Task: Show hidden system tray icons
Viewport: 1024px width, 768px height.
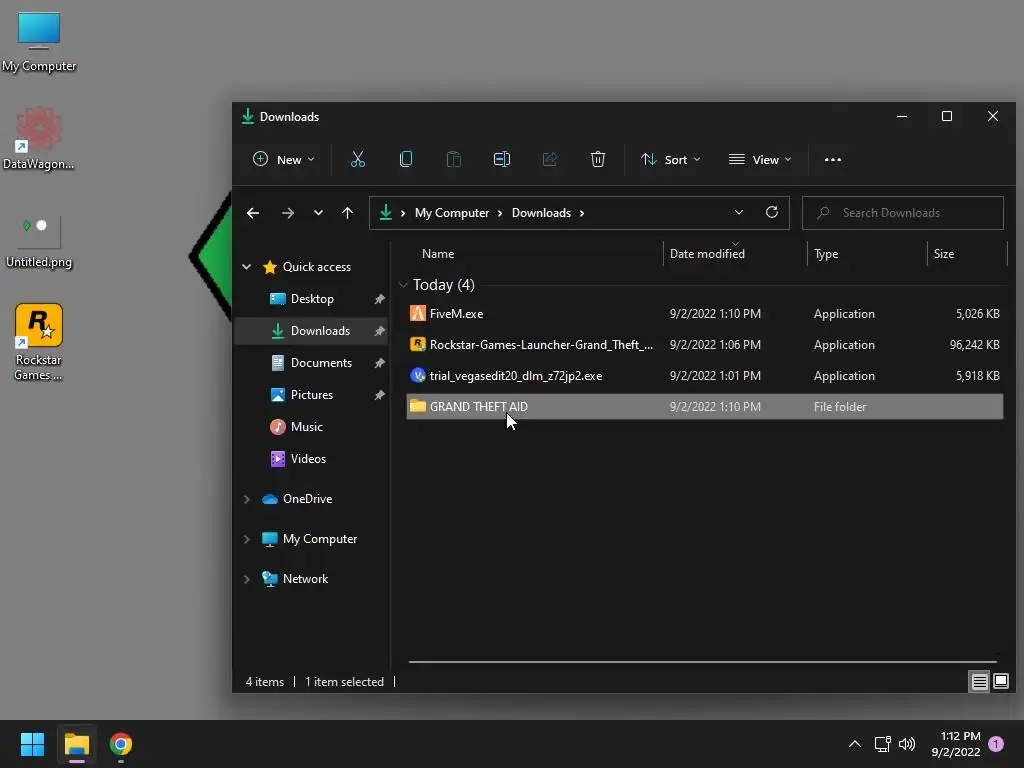Action: tap(854, 744)
